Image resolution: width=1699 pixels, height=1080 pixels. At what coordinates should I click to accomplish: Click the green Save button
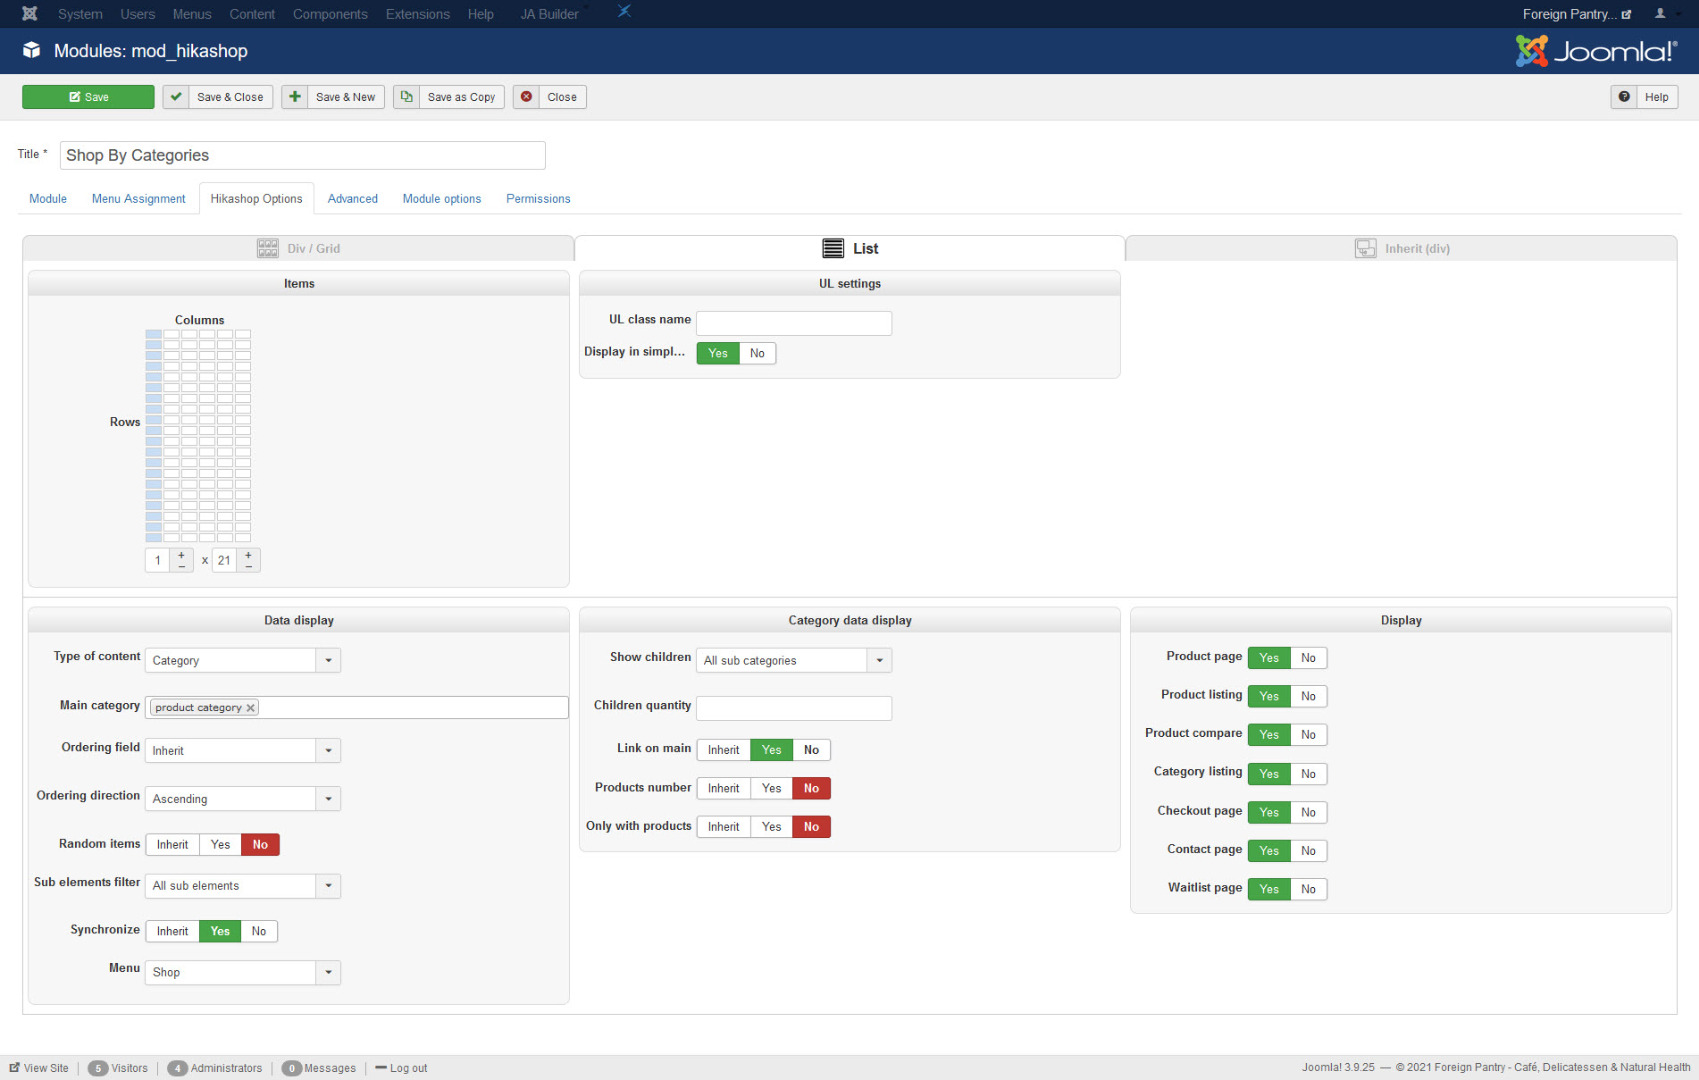88,97
